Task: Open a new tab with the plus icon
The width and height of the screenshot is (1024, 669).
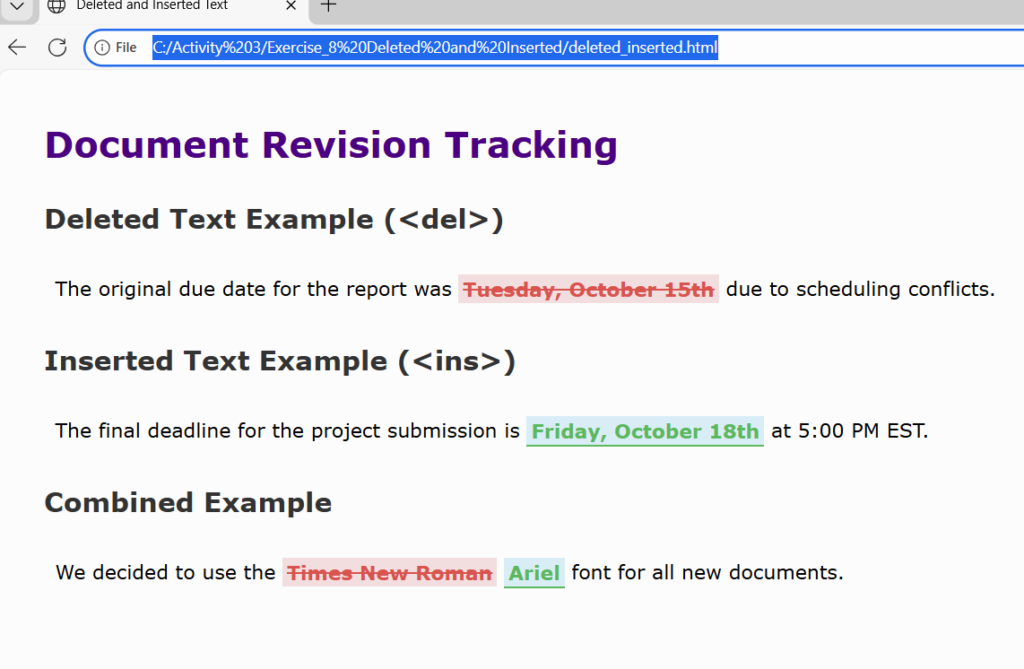Action: (328, 6)
